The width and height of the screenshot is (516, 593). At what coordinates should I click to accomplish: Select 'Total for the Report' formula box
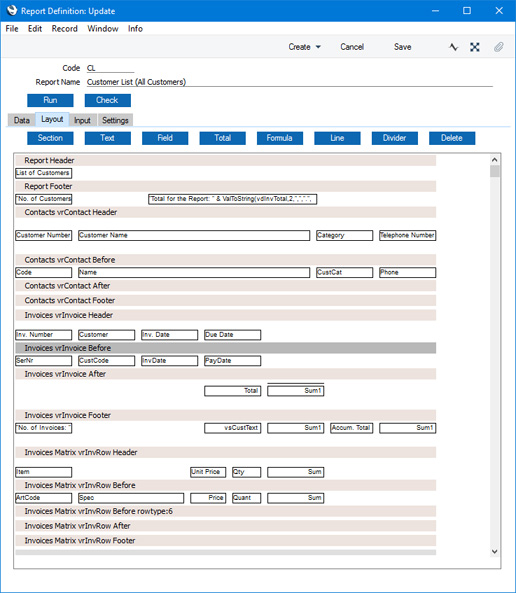pos(233,199)
